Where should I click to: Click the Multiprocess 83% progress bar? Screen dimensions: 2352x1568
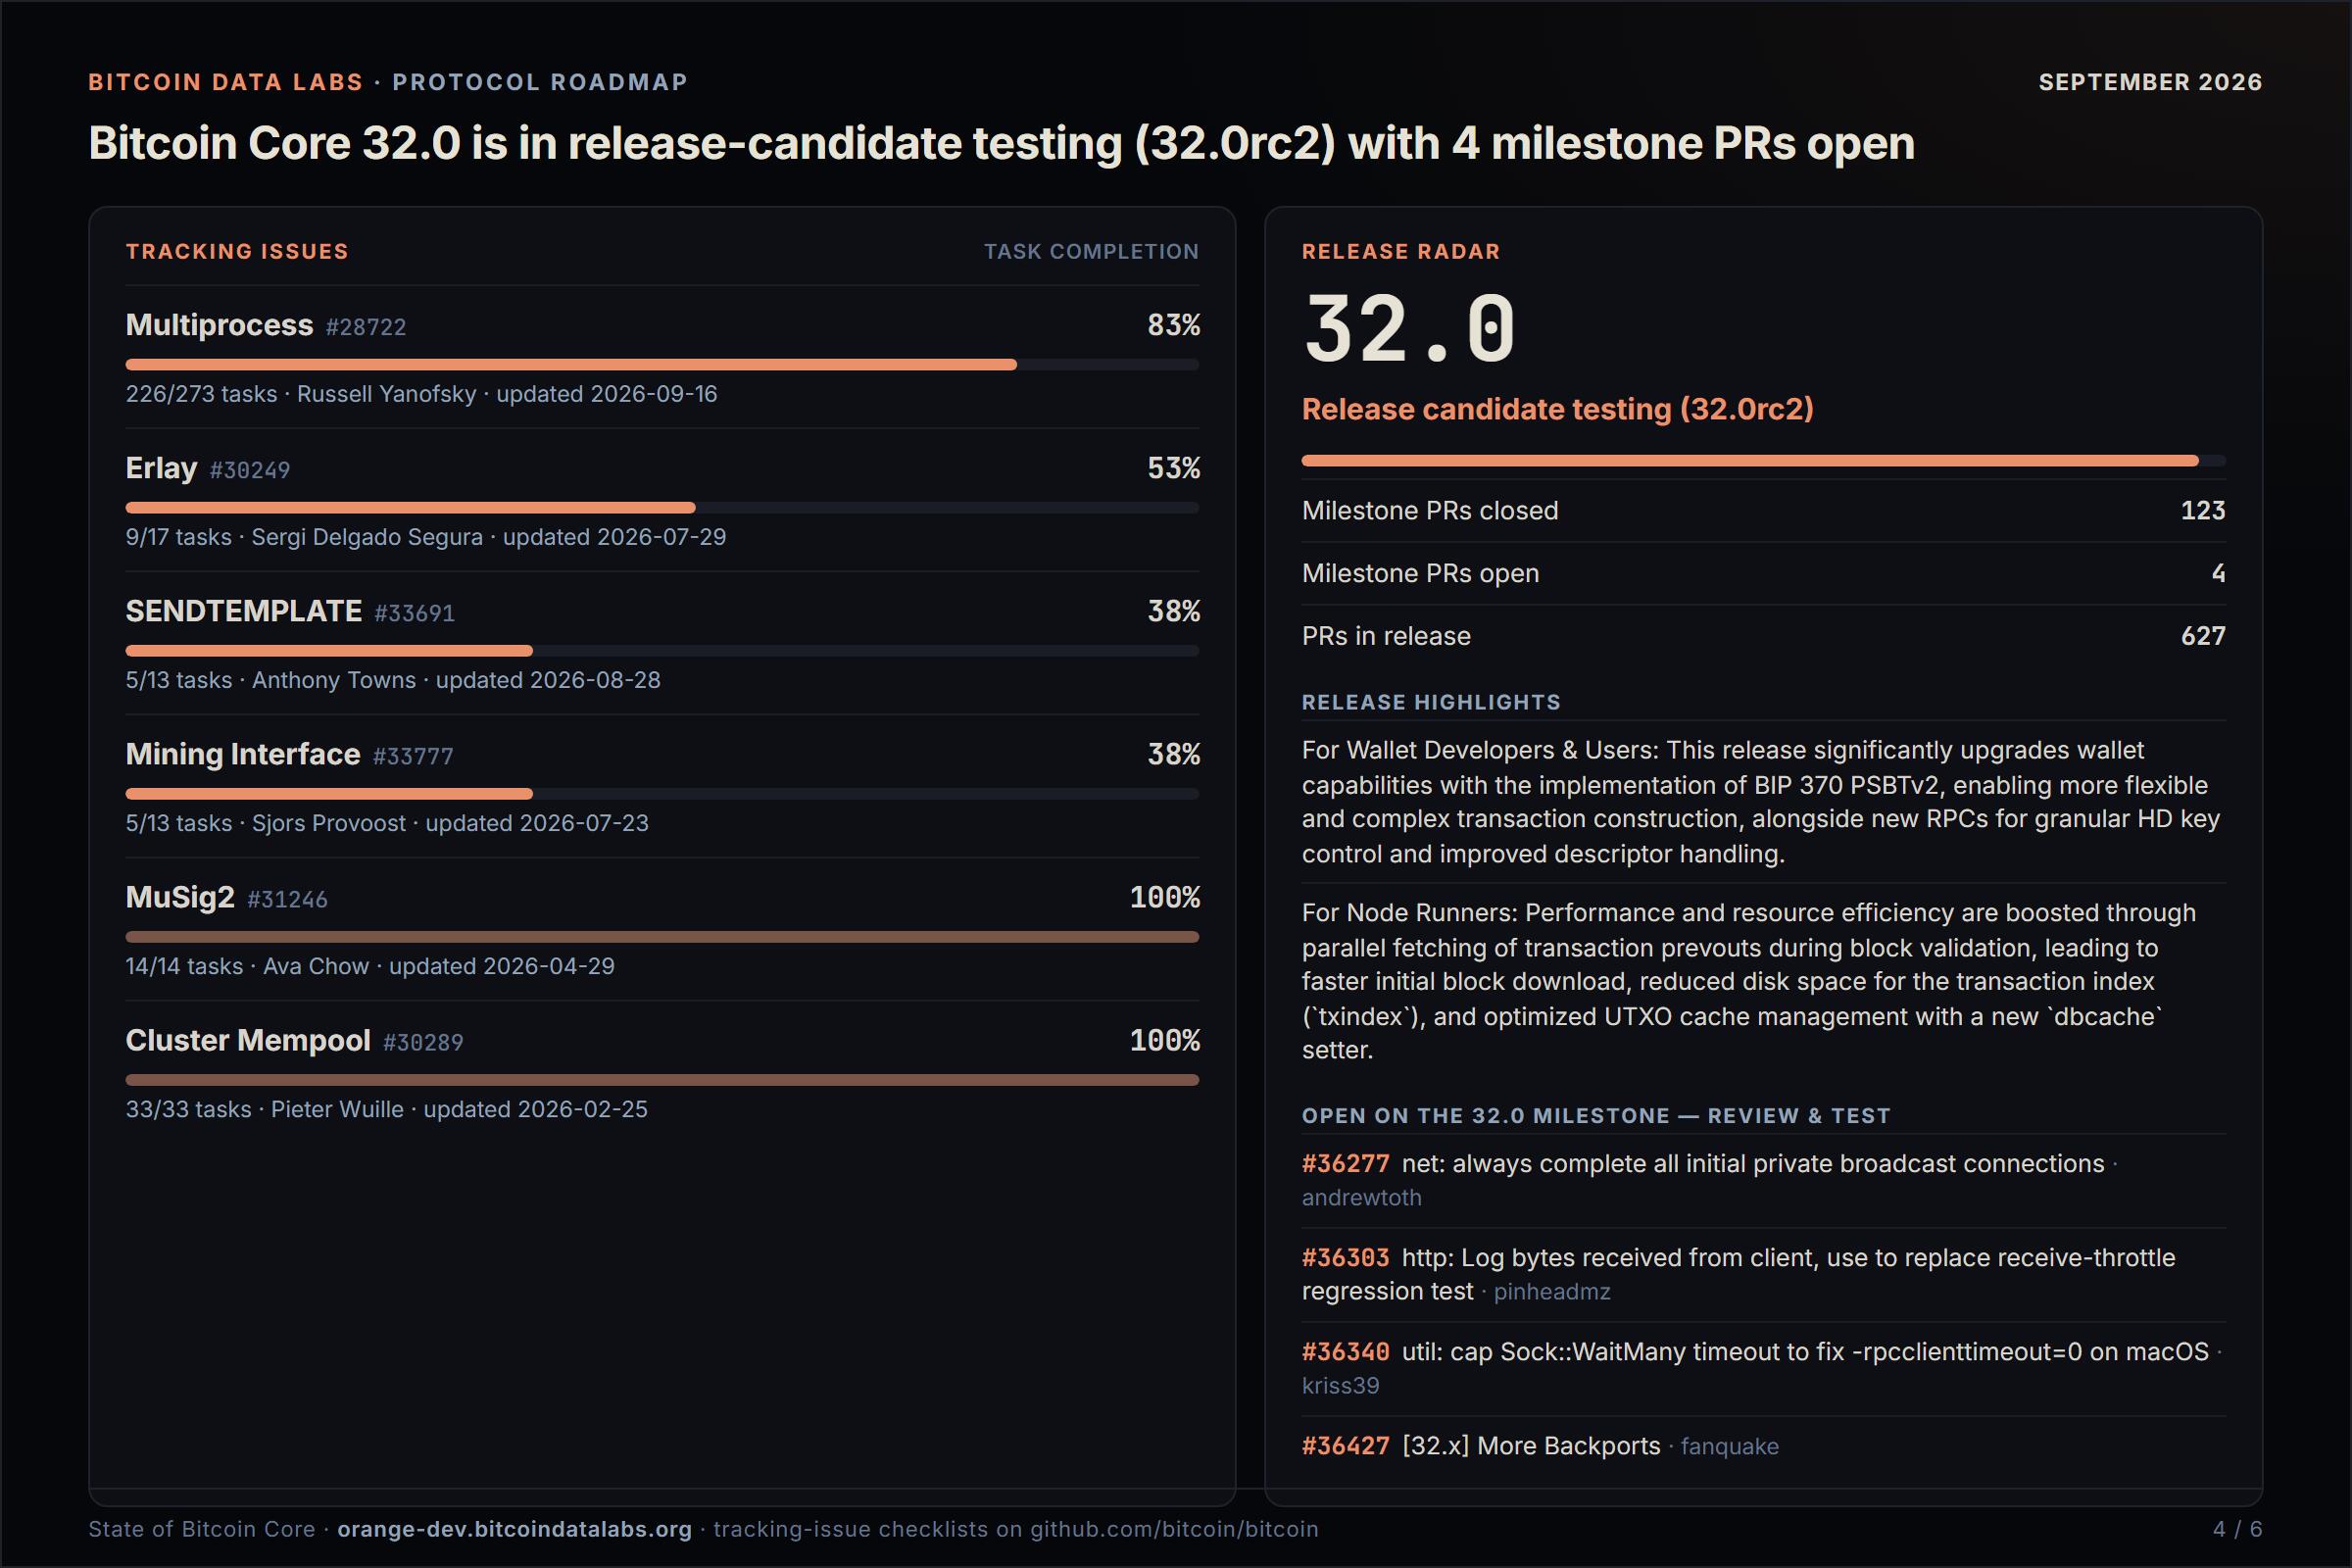pos(662,365)
